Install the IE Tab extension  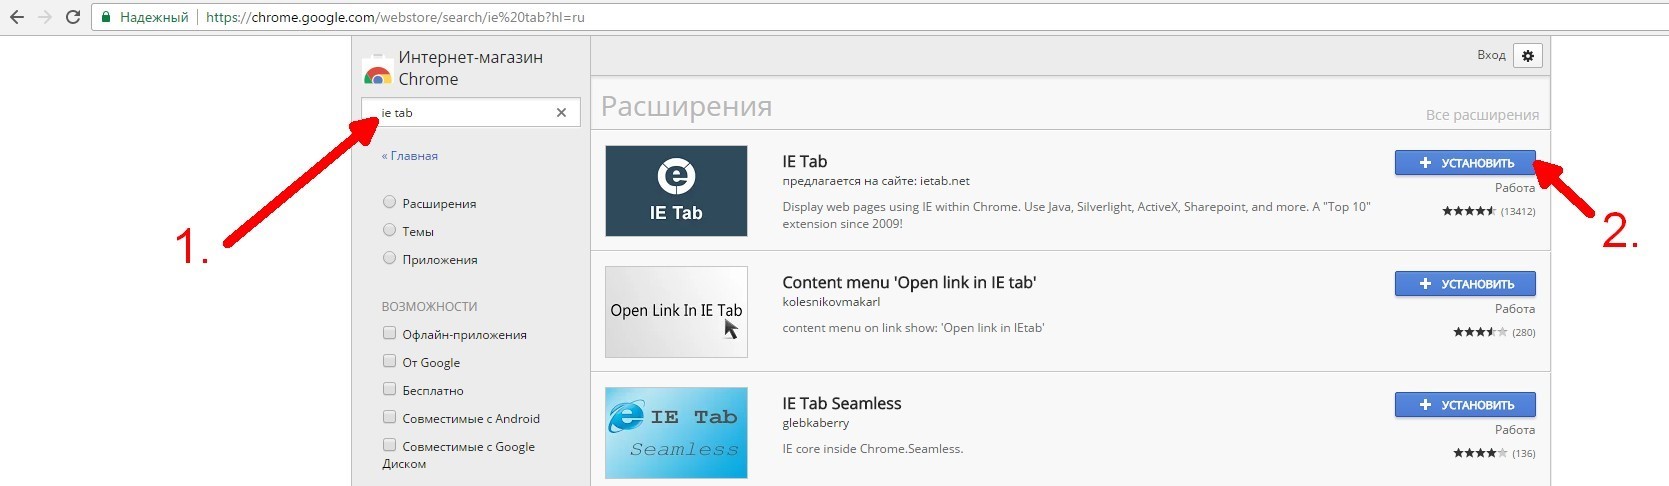[x=1465, y=163]
